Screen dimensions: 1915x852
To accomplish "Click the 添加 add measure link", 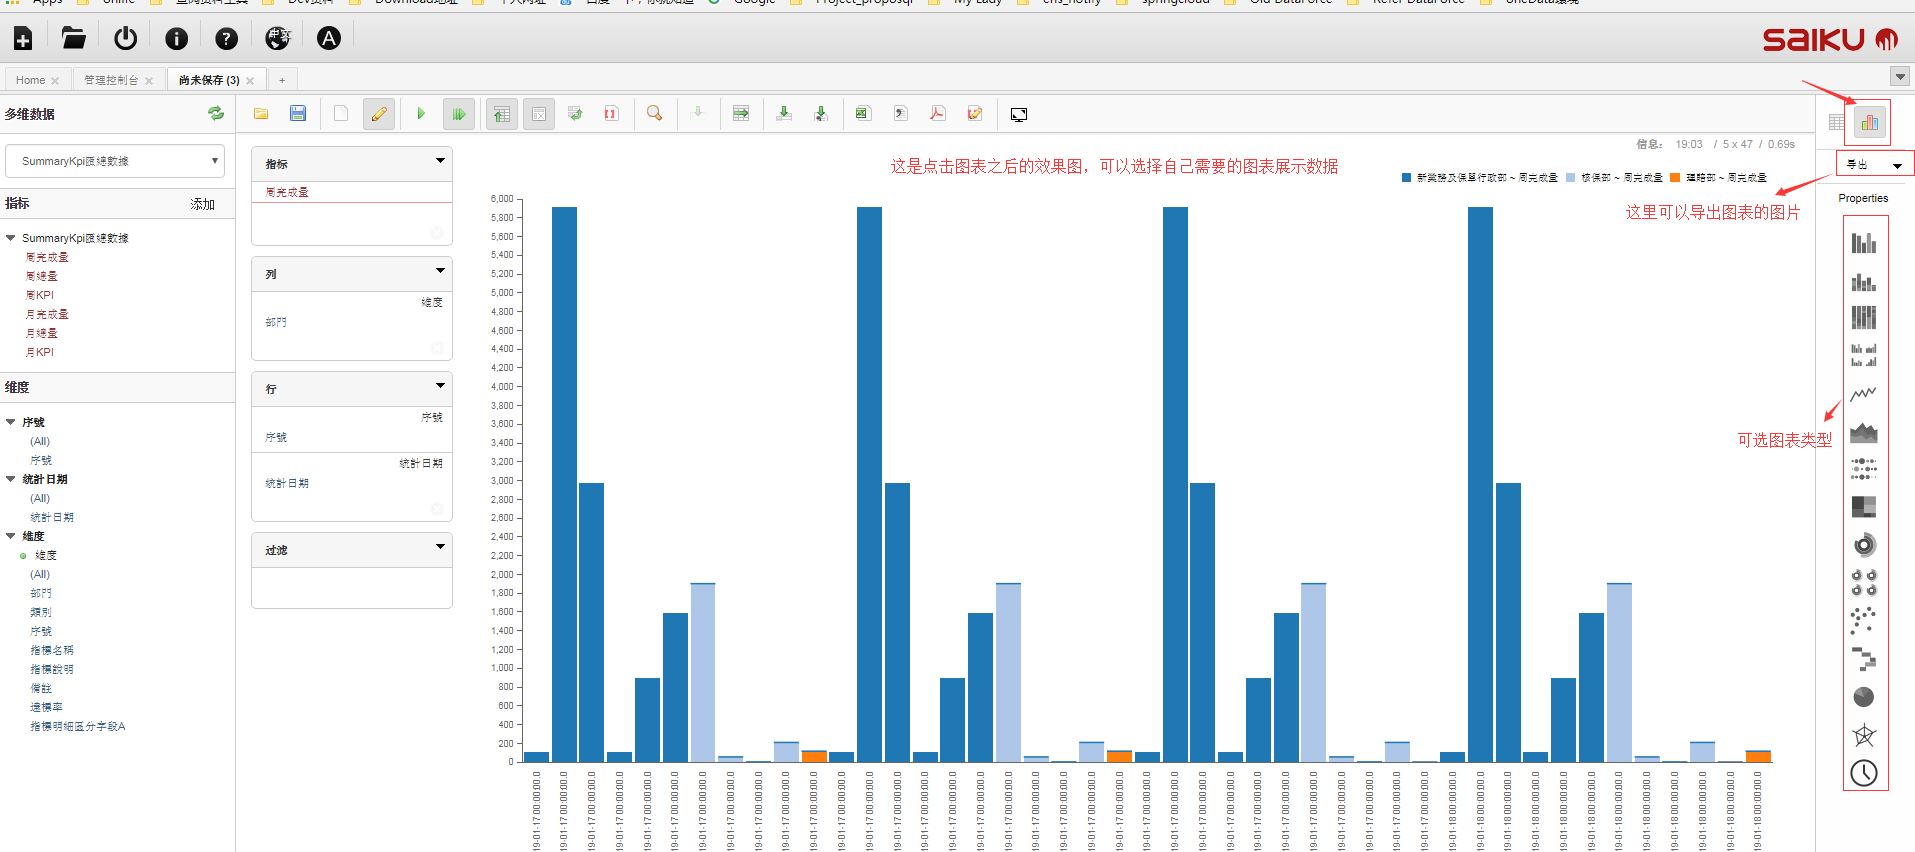I will [203, 204].
